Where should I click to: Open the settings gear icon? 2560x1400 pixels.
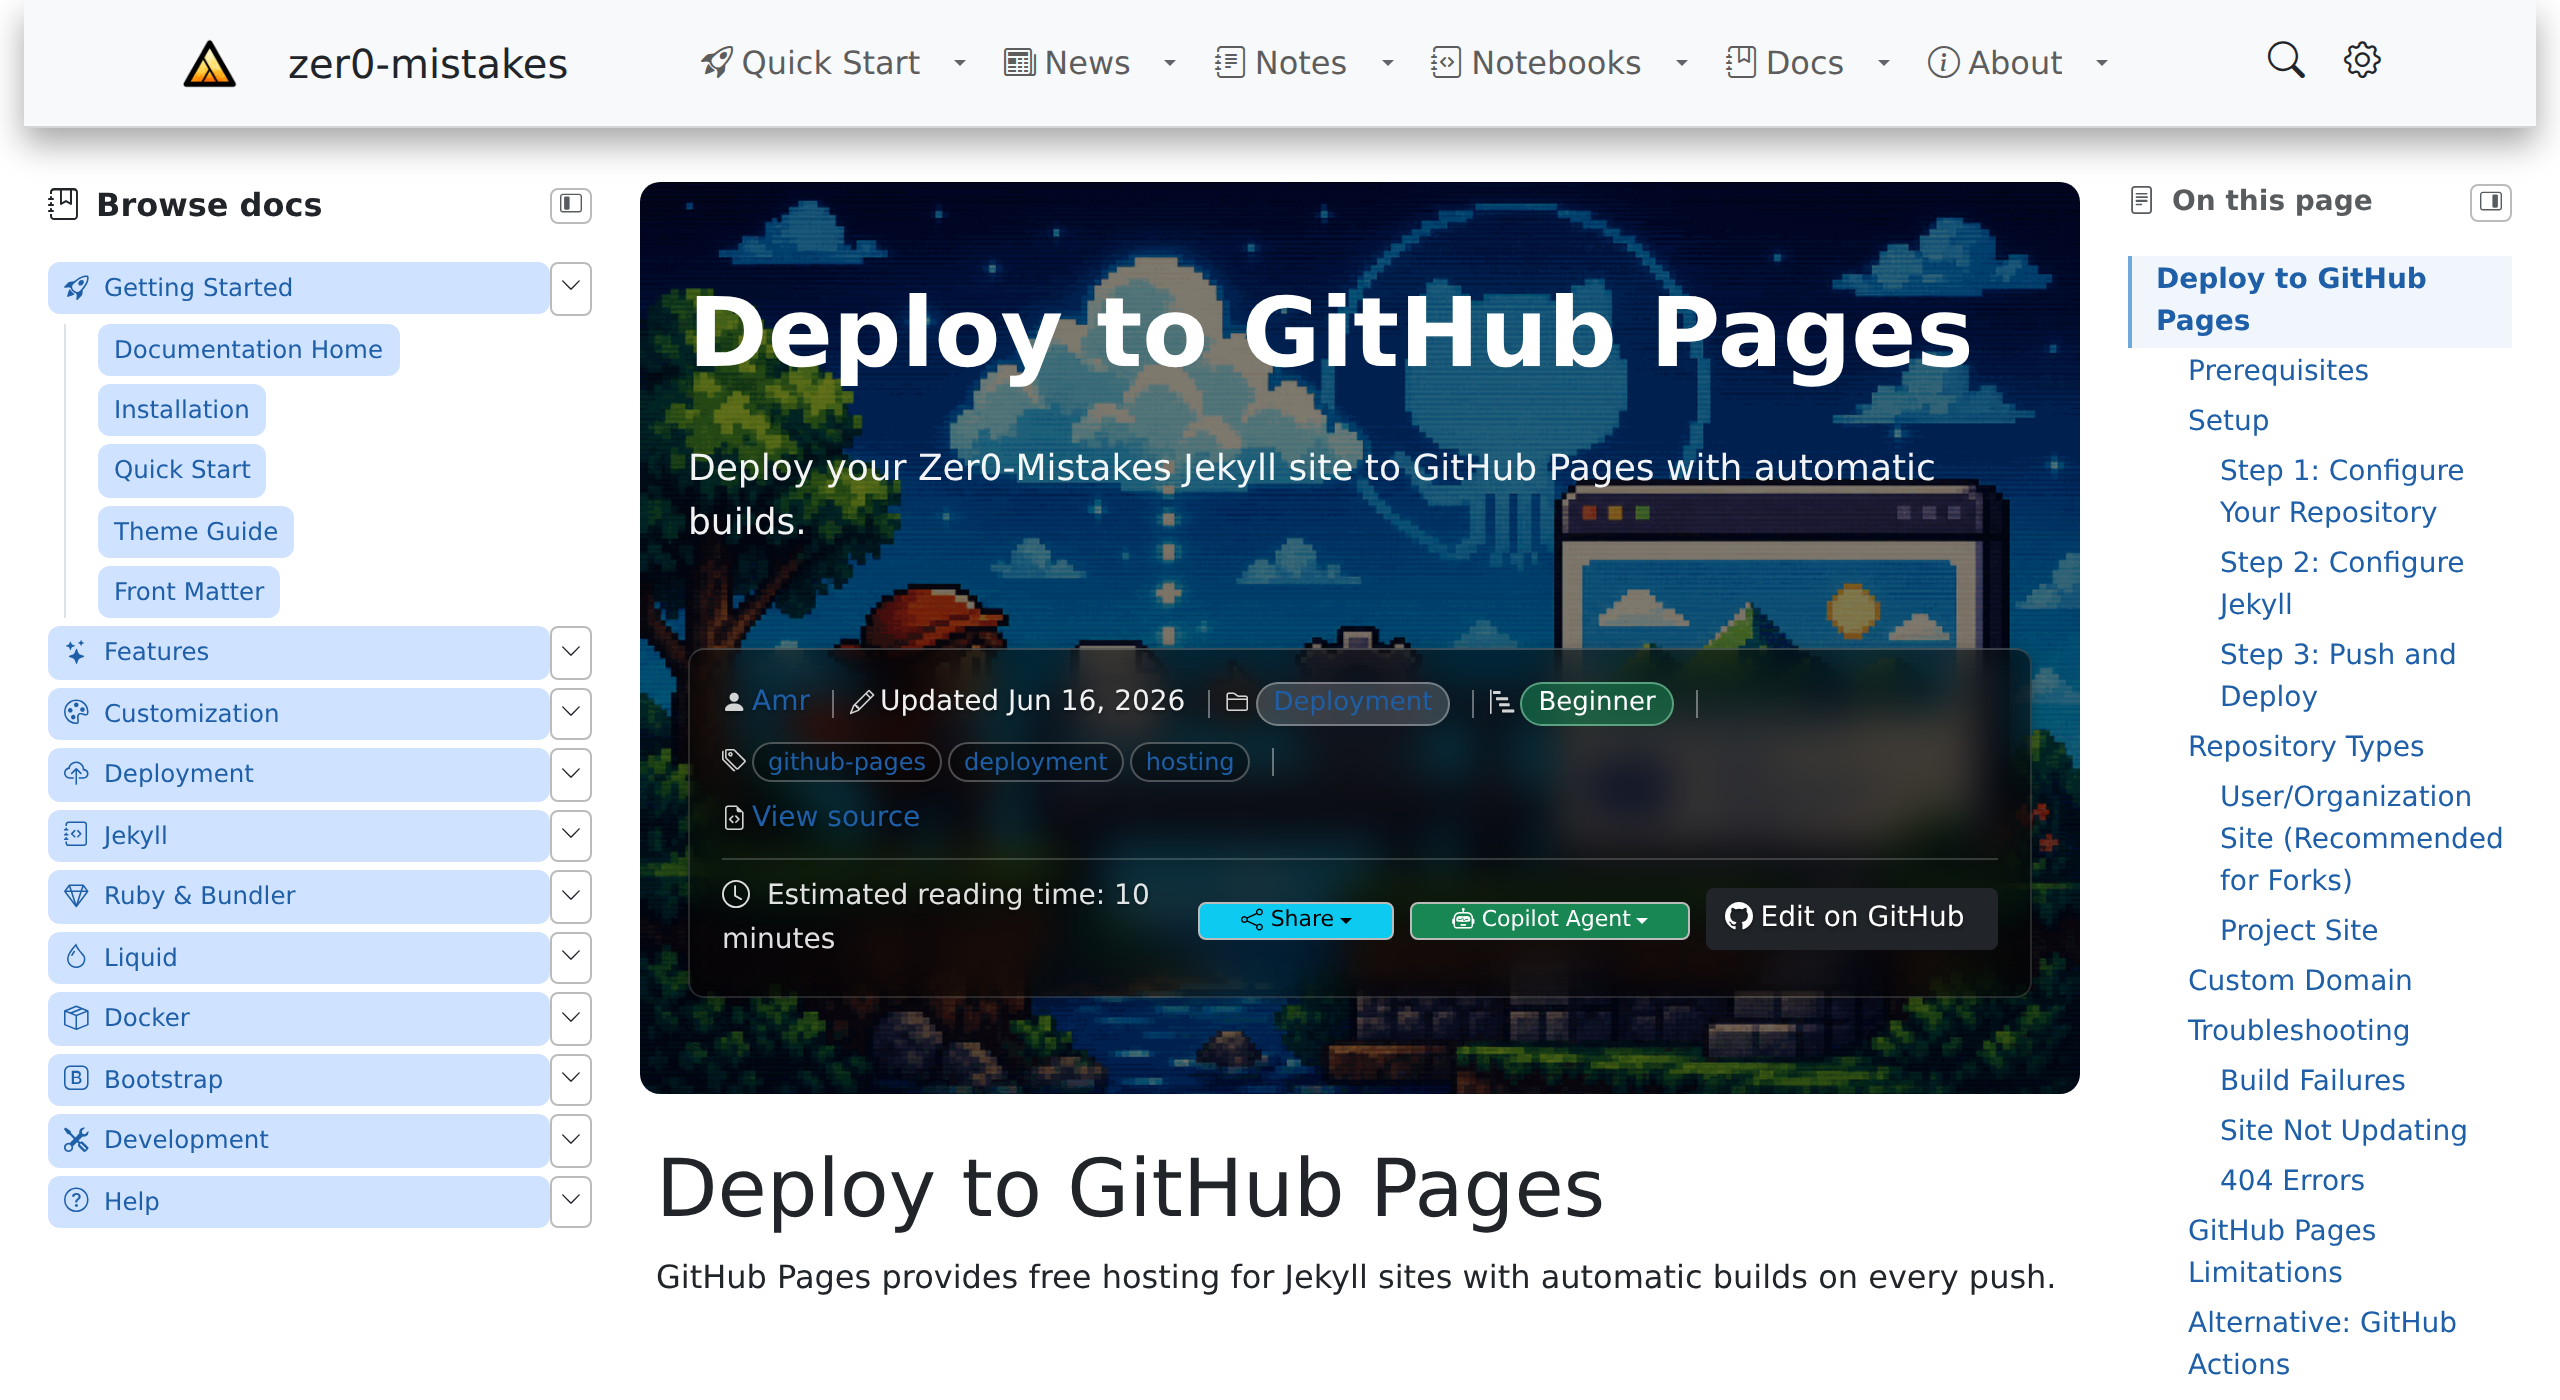coord(2362,61)
